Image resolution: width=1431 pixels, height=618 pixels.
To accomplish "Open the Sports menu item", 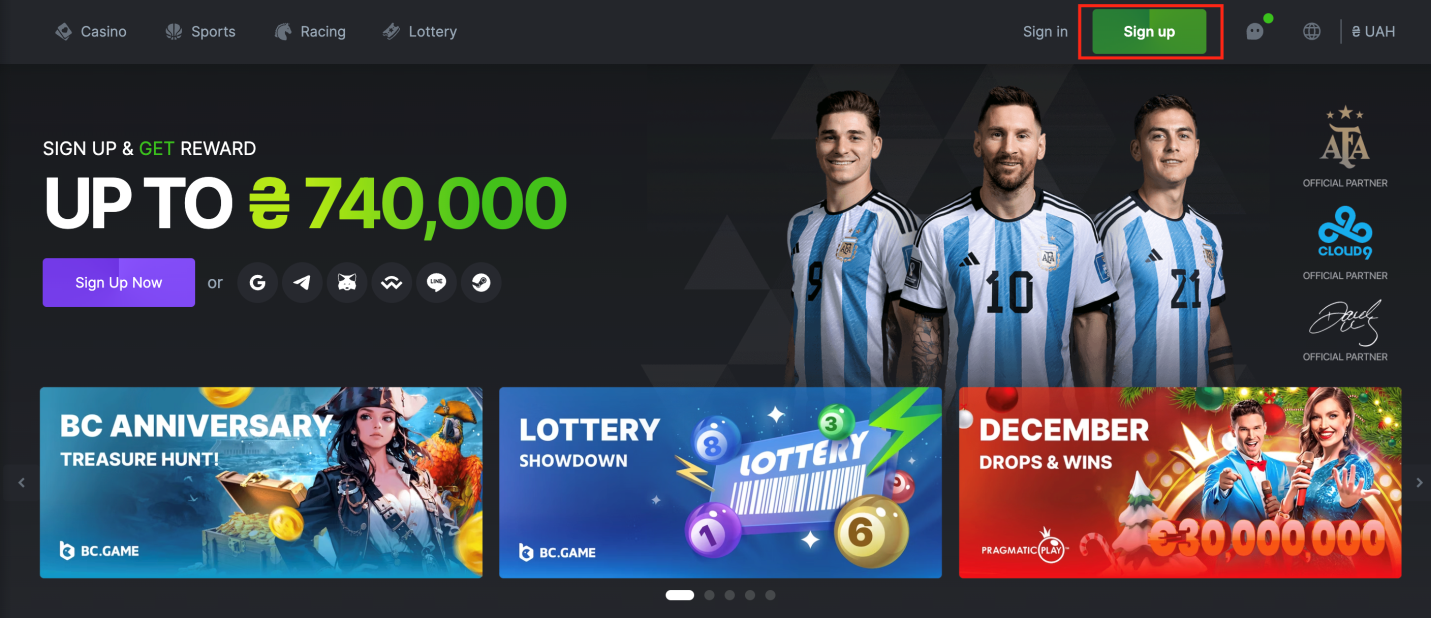I will [x=200, y=31].
